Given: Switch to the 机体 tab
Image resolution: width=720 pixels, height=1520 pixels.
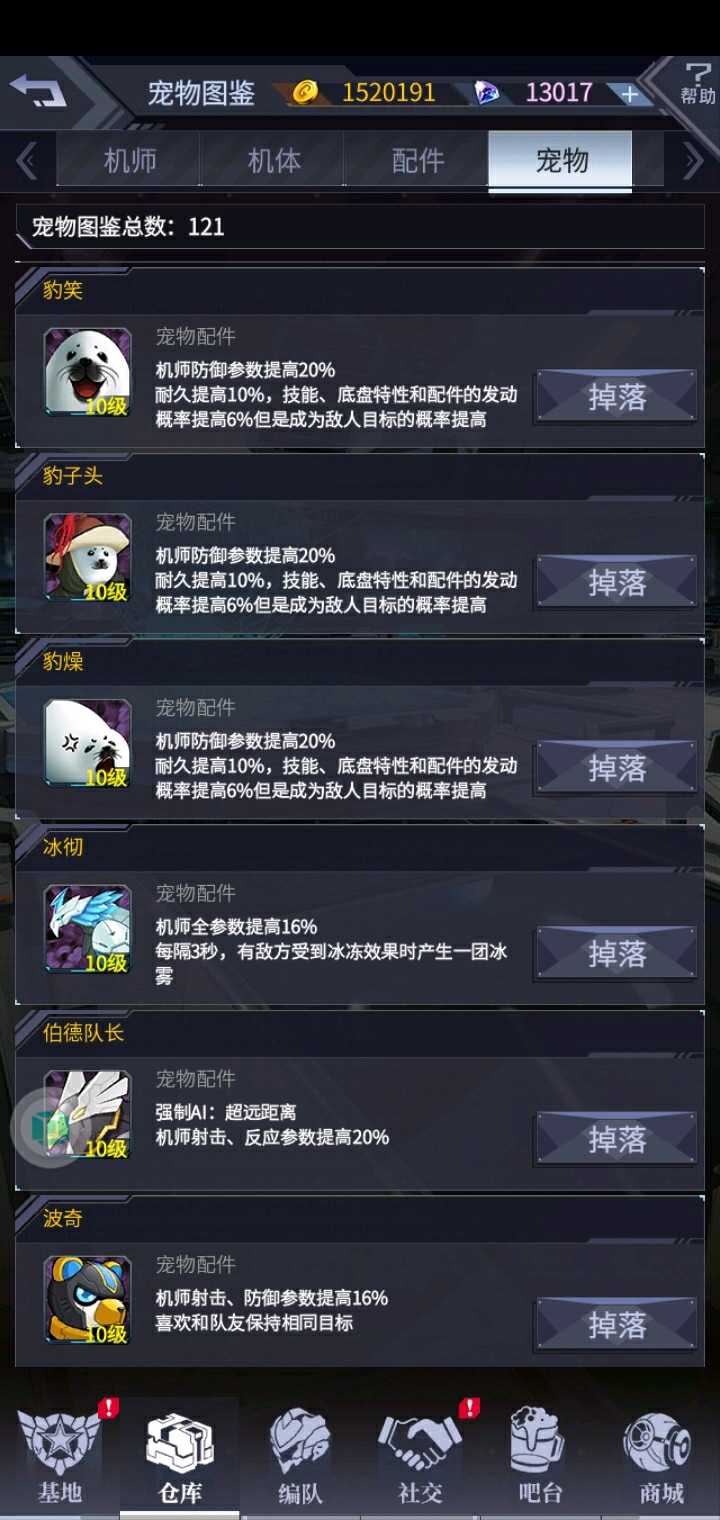Looking at the screenshot, I should click(274, 160).
